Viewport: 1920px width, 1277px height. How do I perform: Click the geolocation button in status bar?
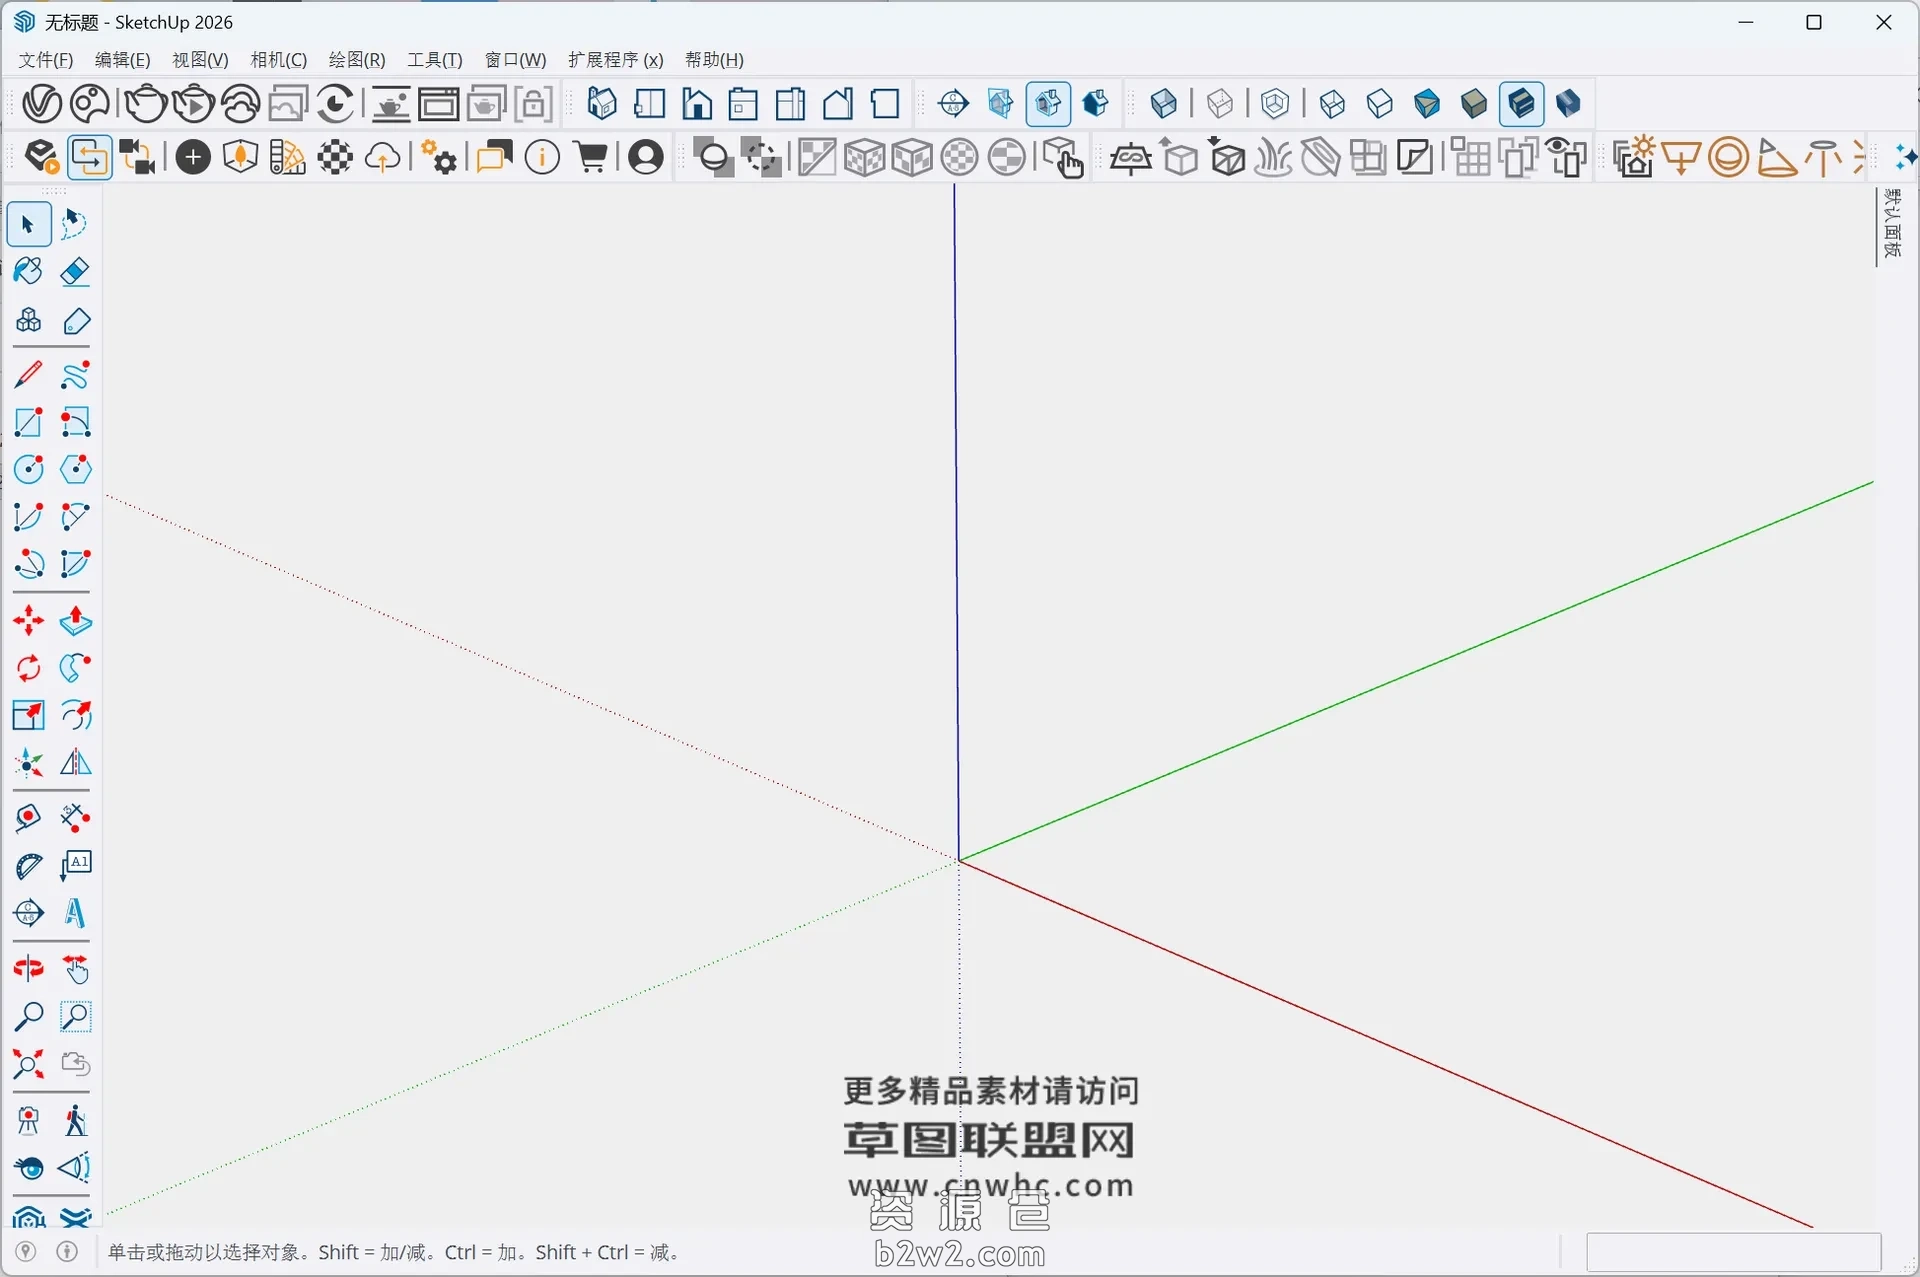25,1252
